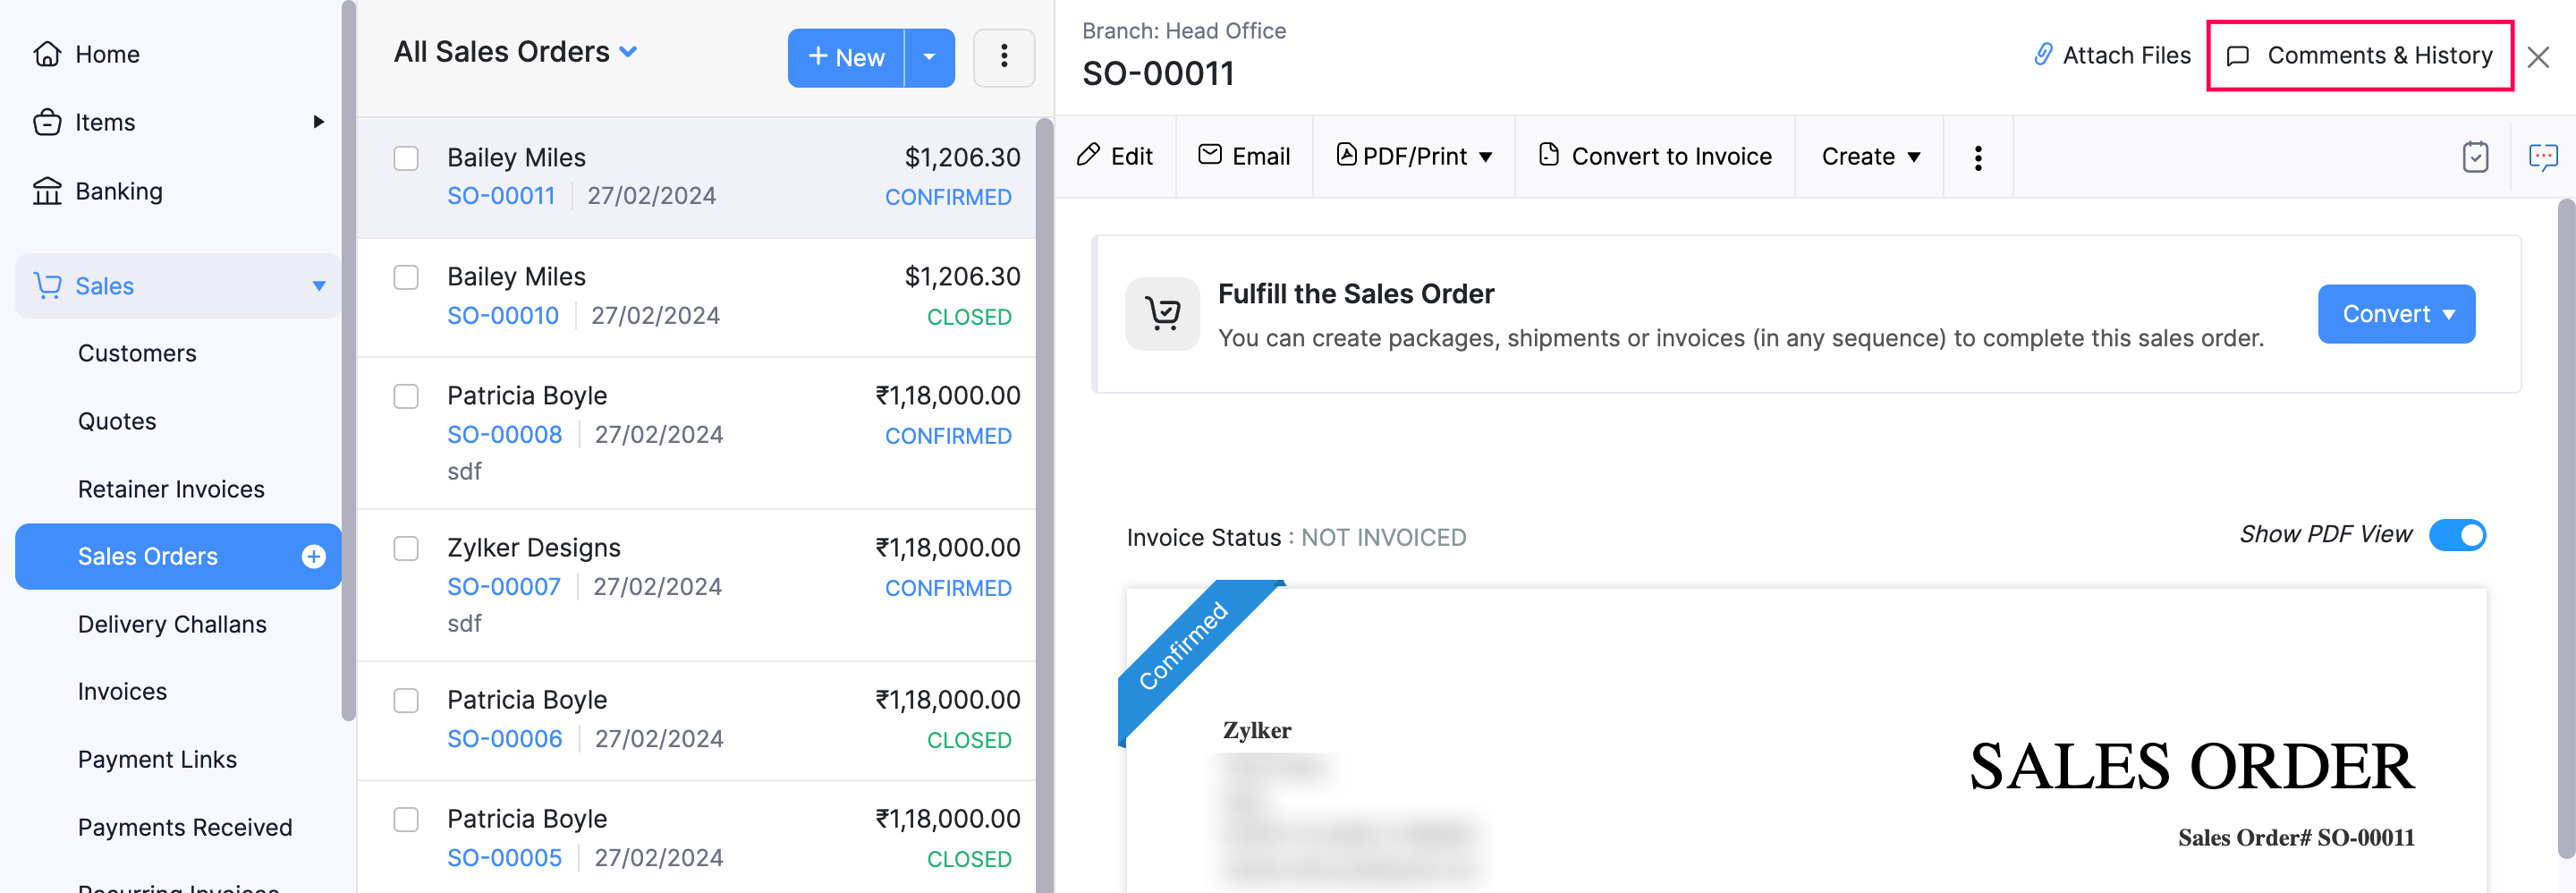Select checkbox for Bailey Miles SO-00011

tap(406, 158)
